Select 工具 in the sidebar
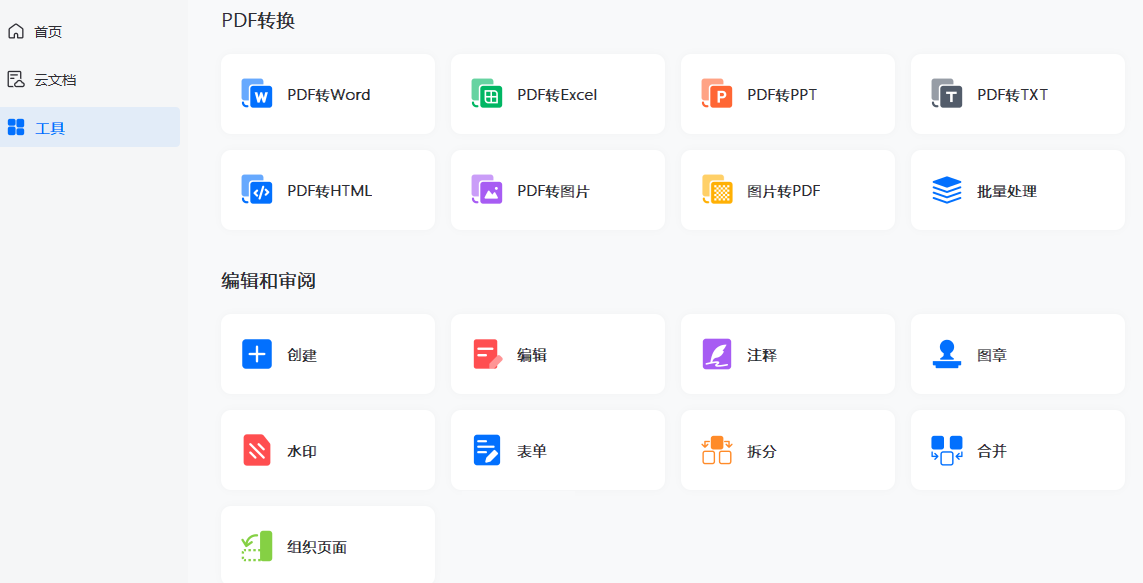1143x583 pixels. pyautogui.click(x=90, y=127)
